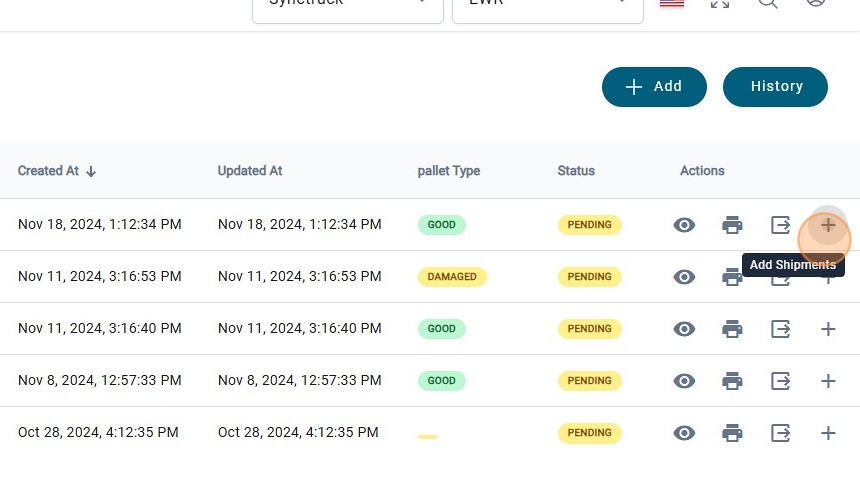
Task: Print pallet created Nov 11, 3:16:40 PM
Action: [732, 329]
